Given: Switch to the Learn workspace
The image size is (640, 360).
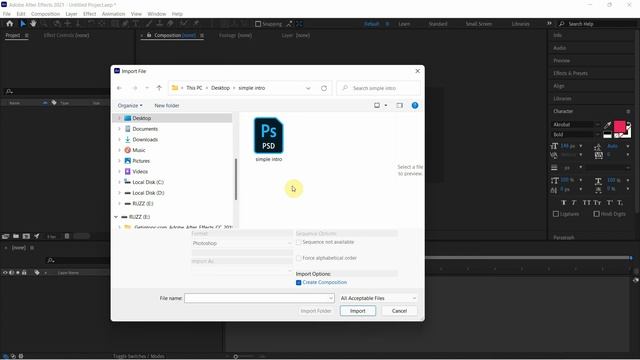Looking at the screenshot, I should click(x=404, y=24).
